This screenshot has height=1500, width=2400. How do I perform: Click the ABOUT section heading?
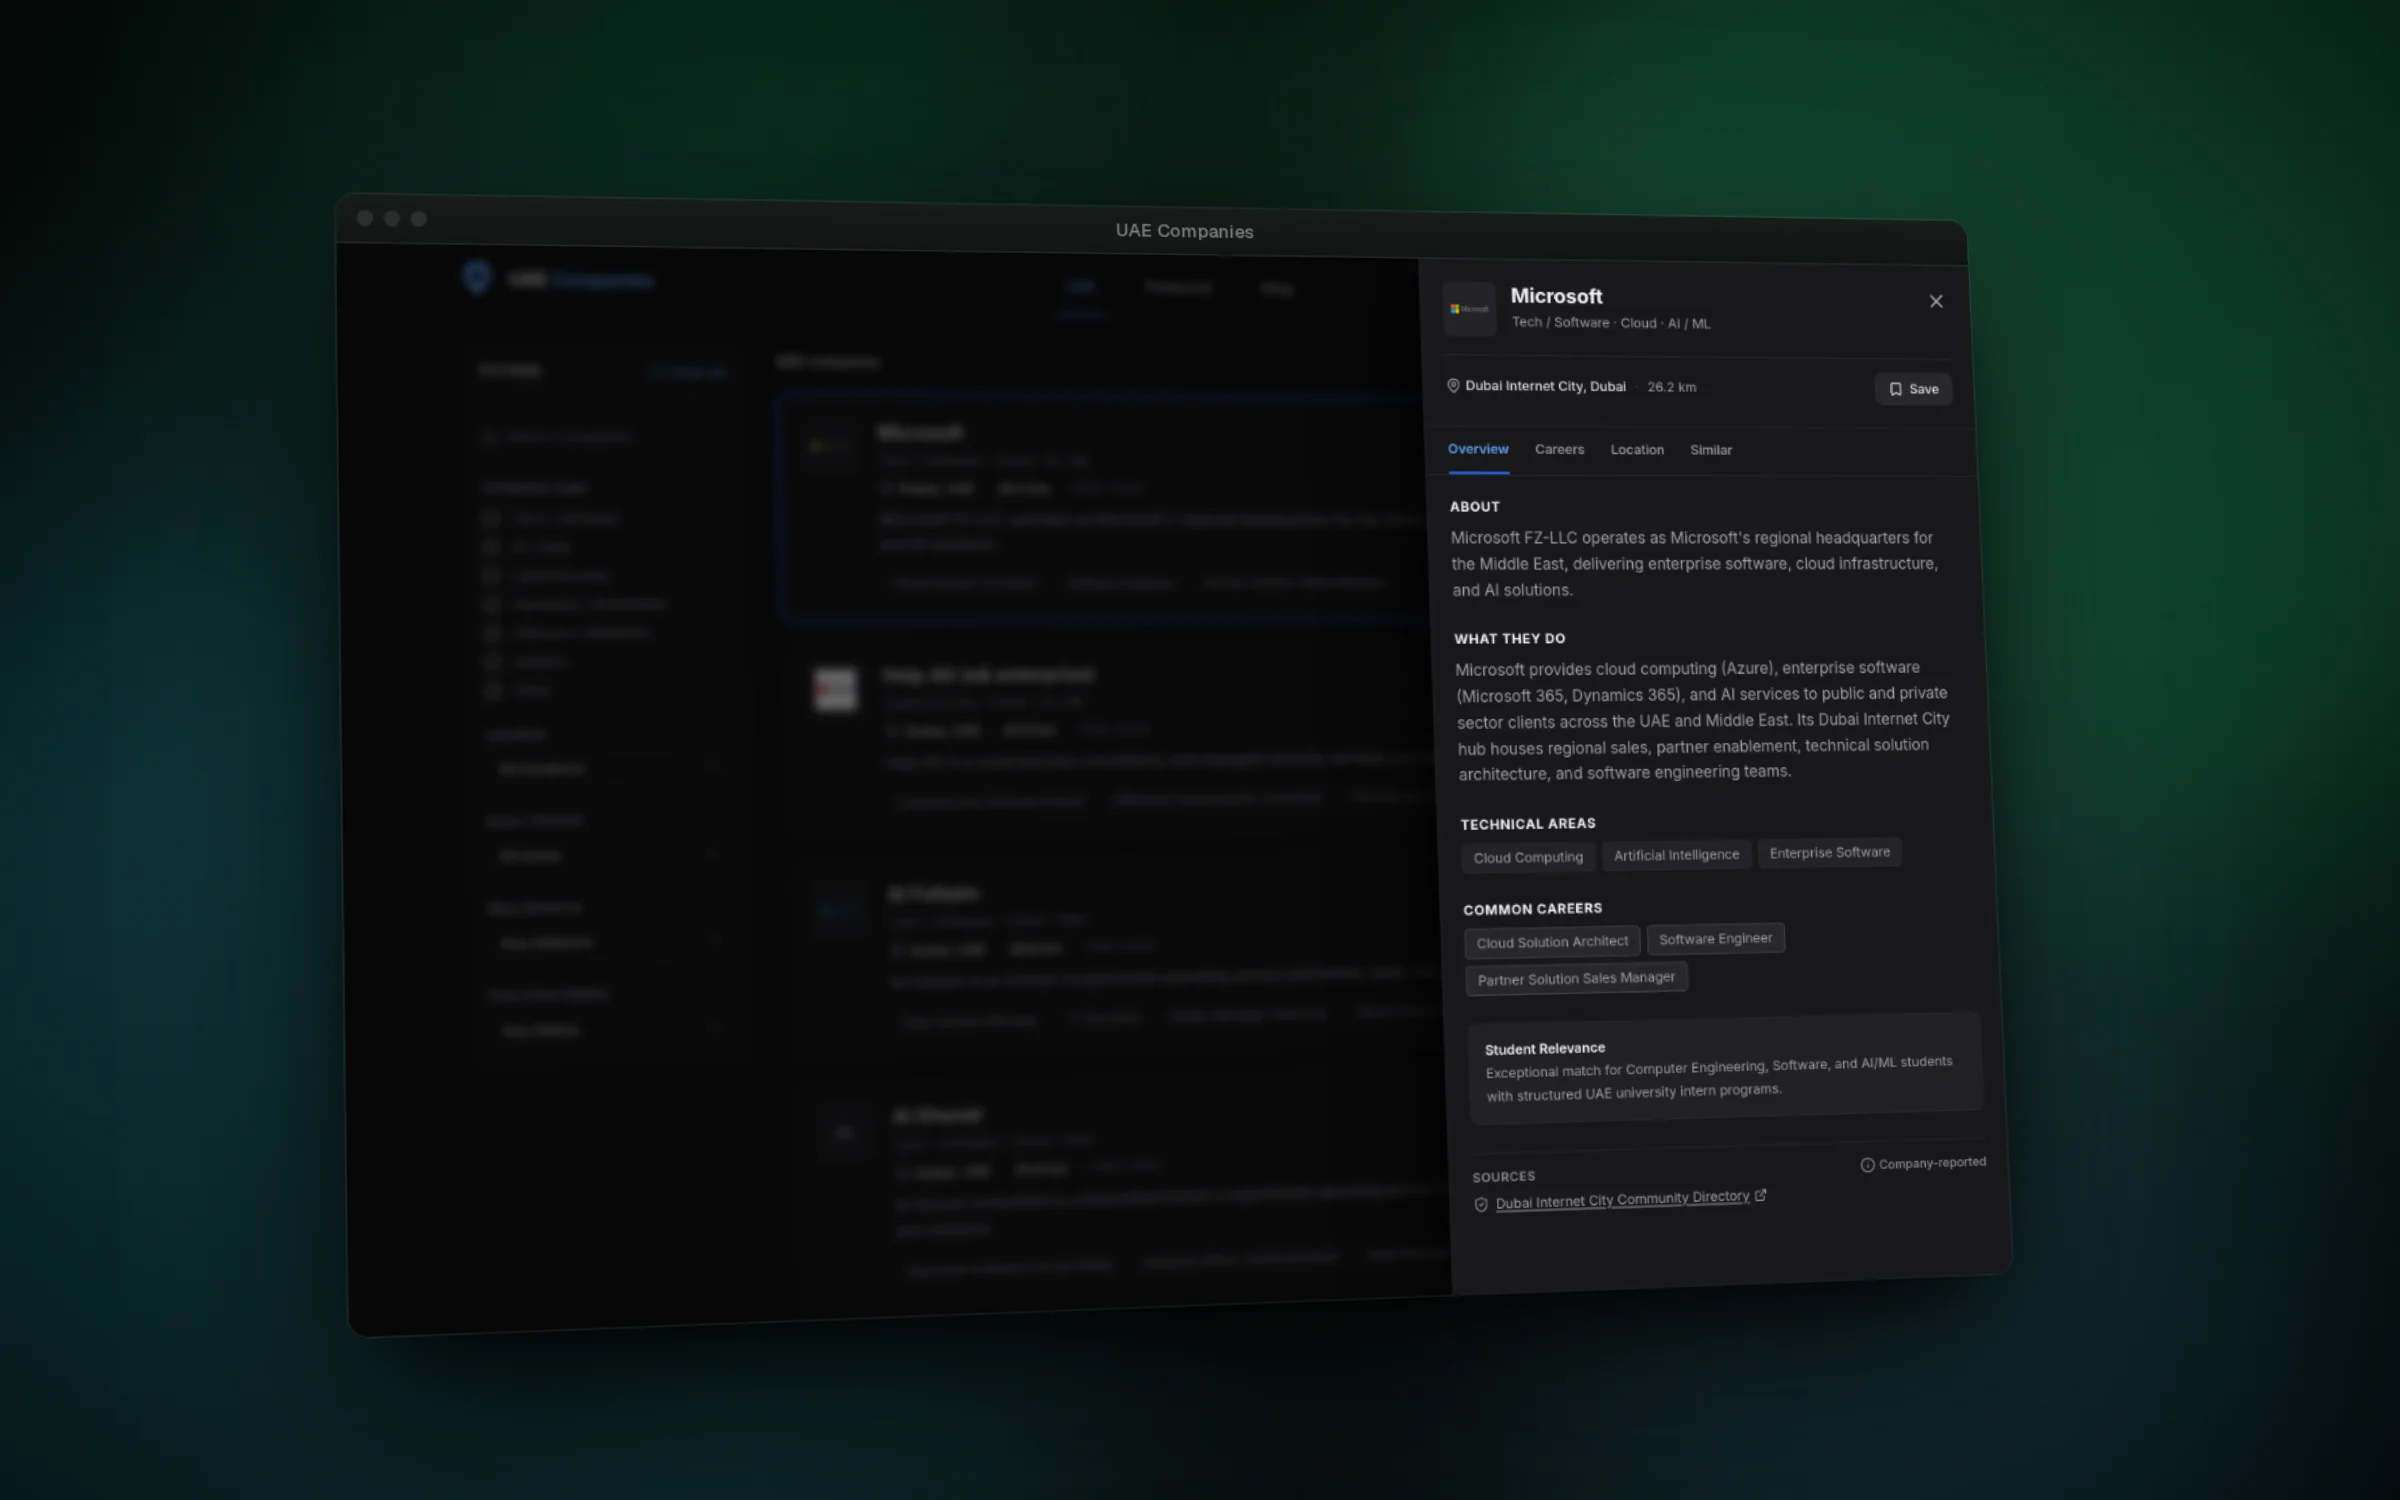point(1475,507)
